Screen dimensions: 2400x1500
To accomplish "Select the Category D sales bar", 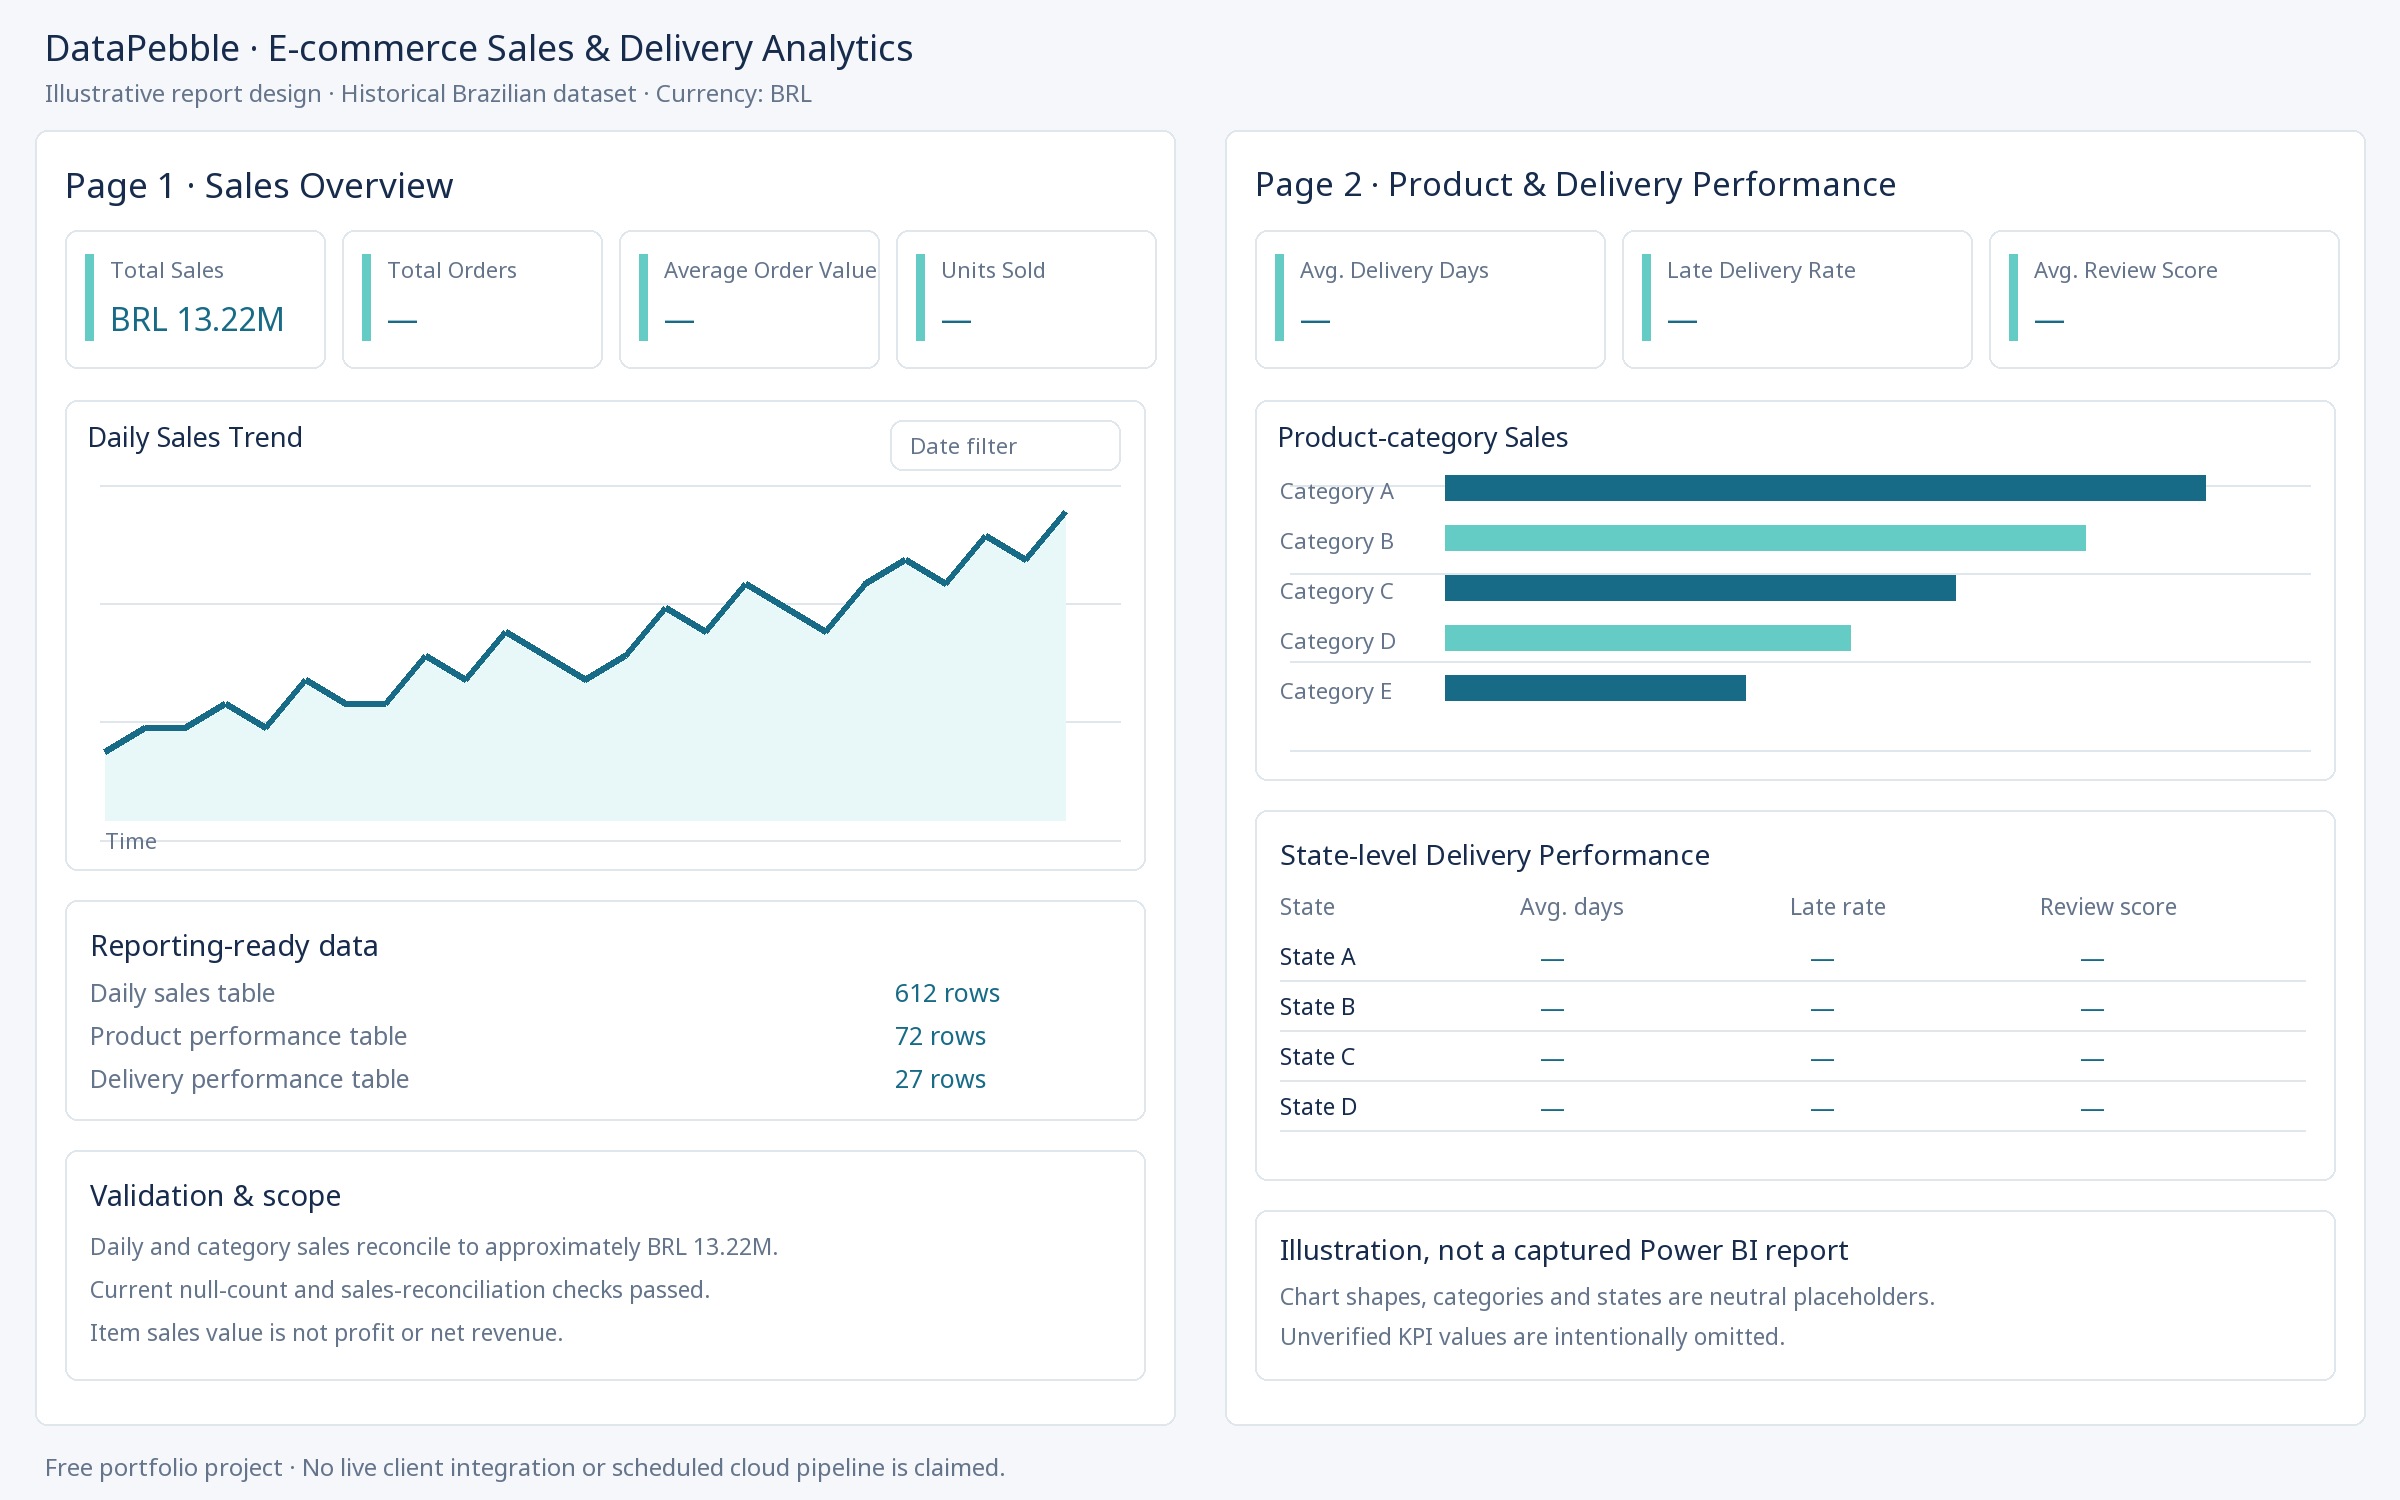I will (1648, 638).
